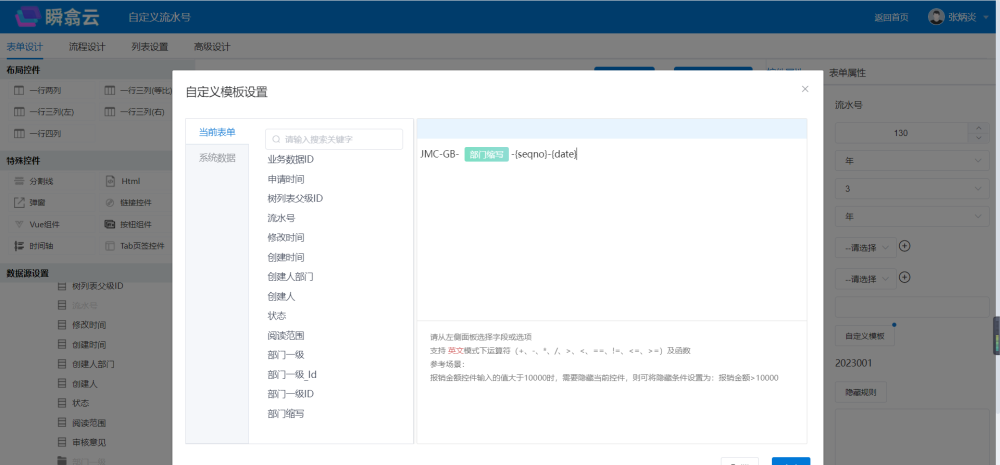Viewport: 1000px width, 465px height.
Task: Close the 自定义模板设置 dialog
Action: [805, 89]
